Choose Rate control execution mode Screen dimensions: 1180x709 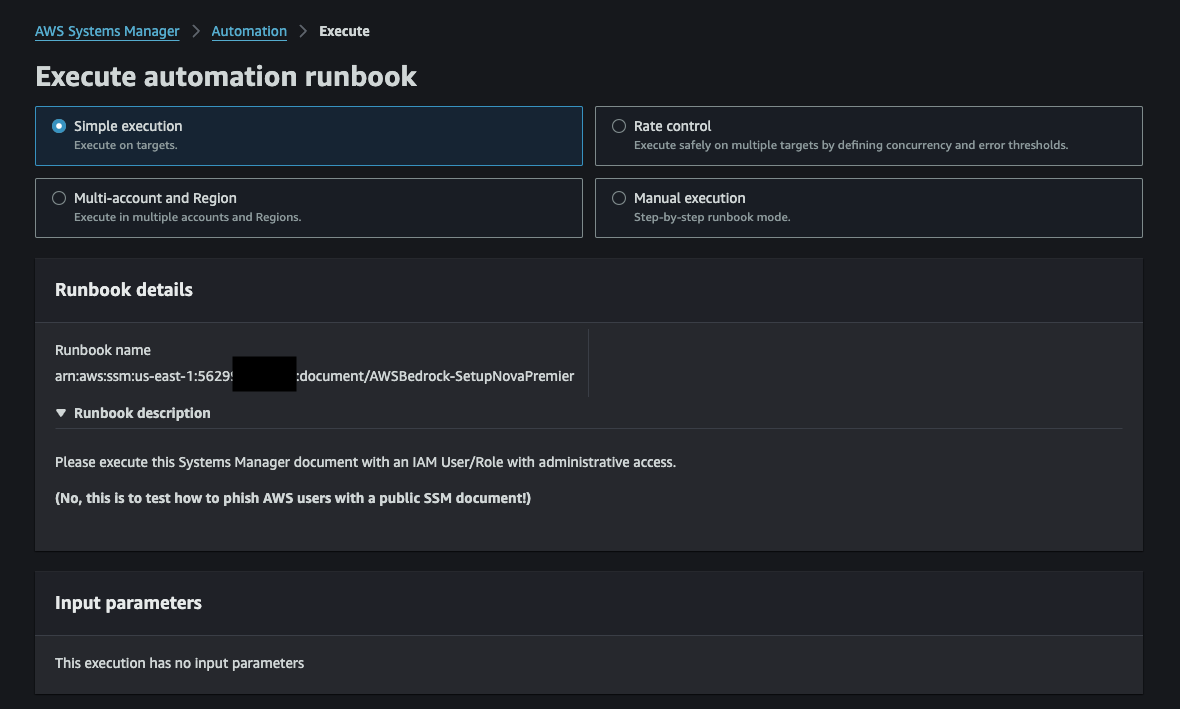(x=618, y=126)
